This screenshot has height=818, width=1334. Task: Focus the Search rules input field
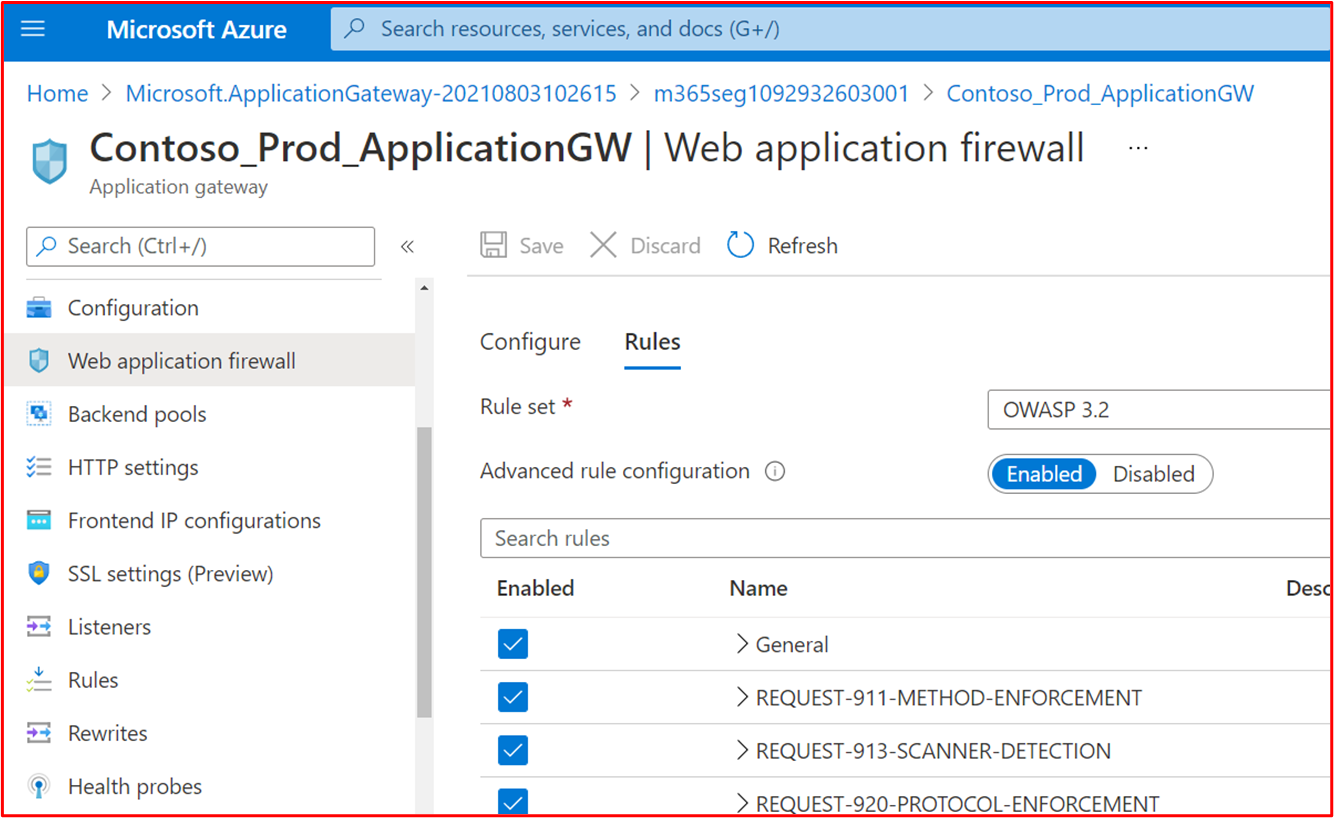(x=905, y=538)
